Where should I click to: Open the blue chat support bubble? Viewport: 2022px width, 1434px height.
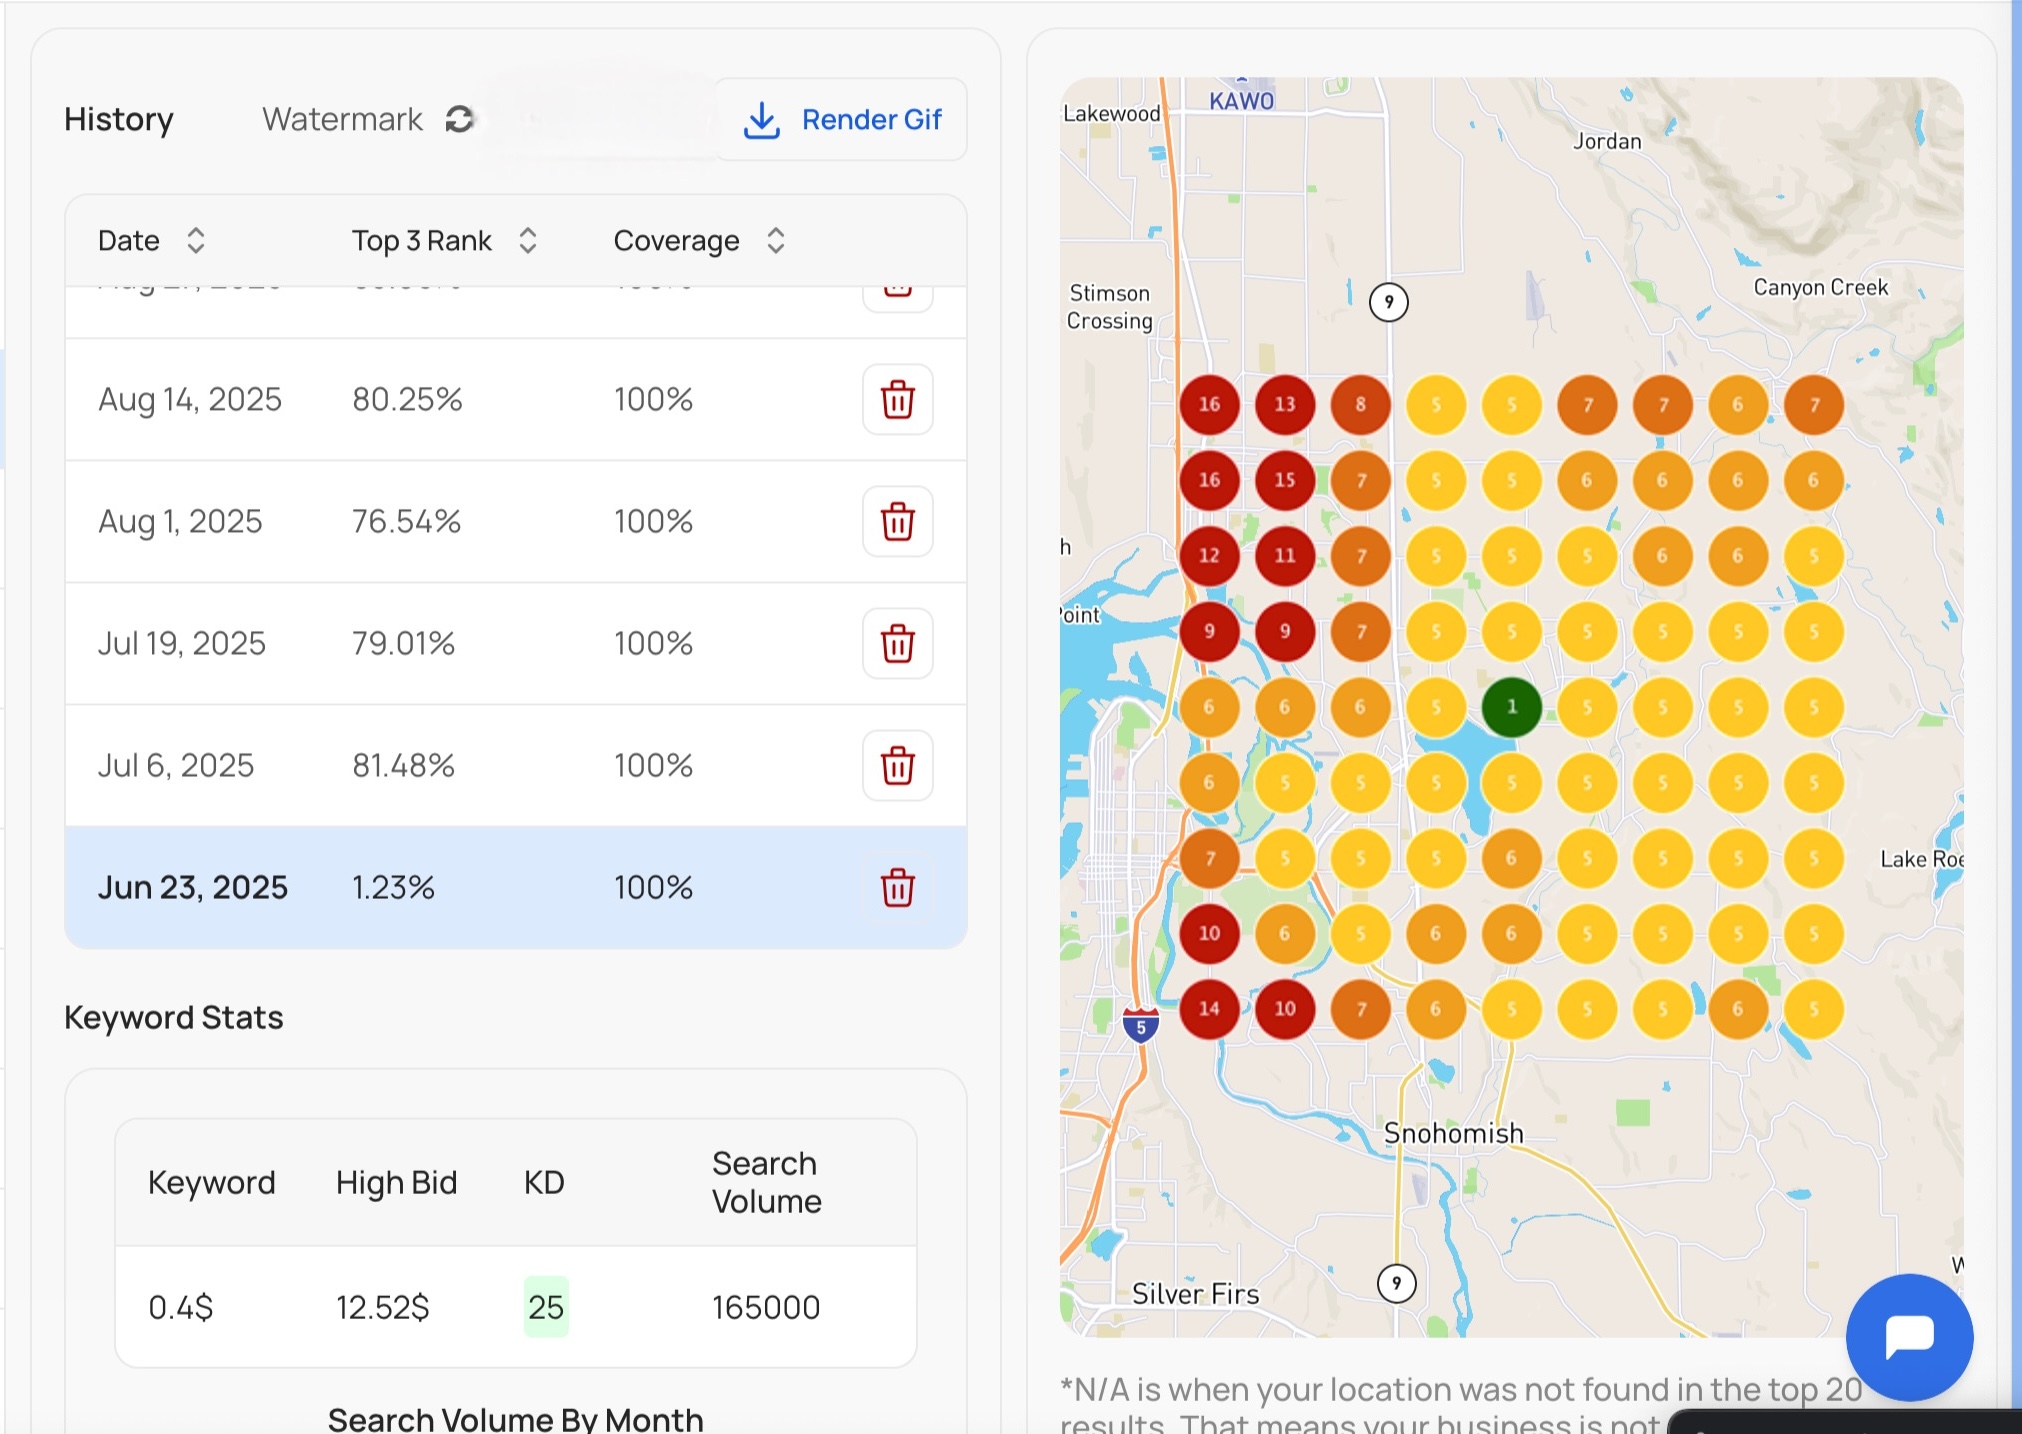coord(1908,1337)
